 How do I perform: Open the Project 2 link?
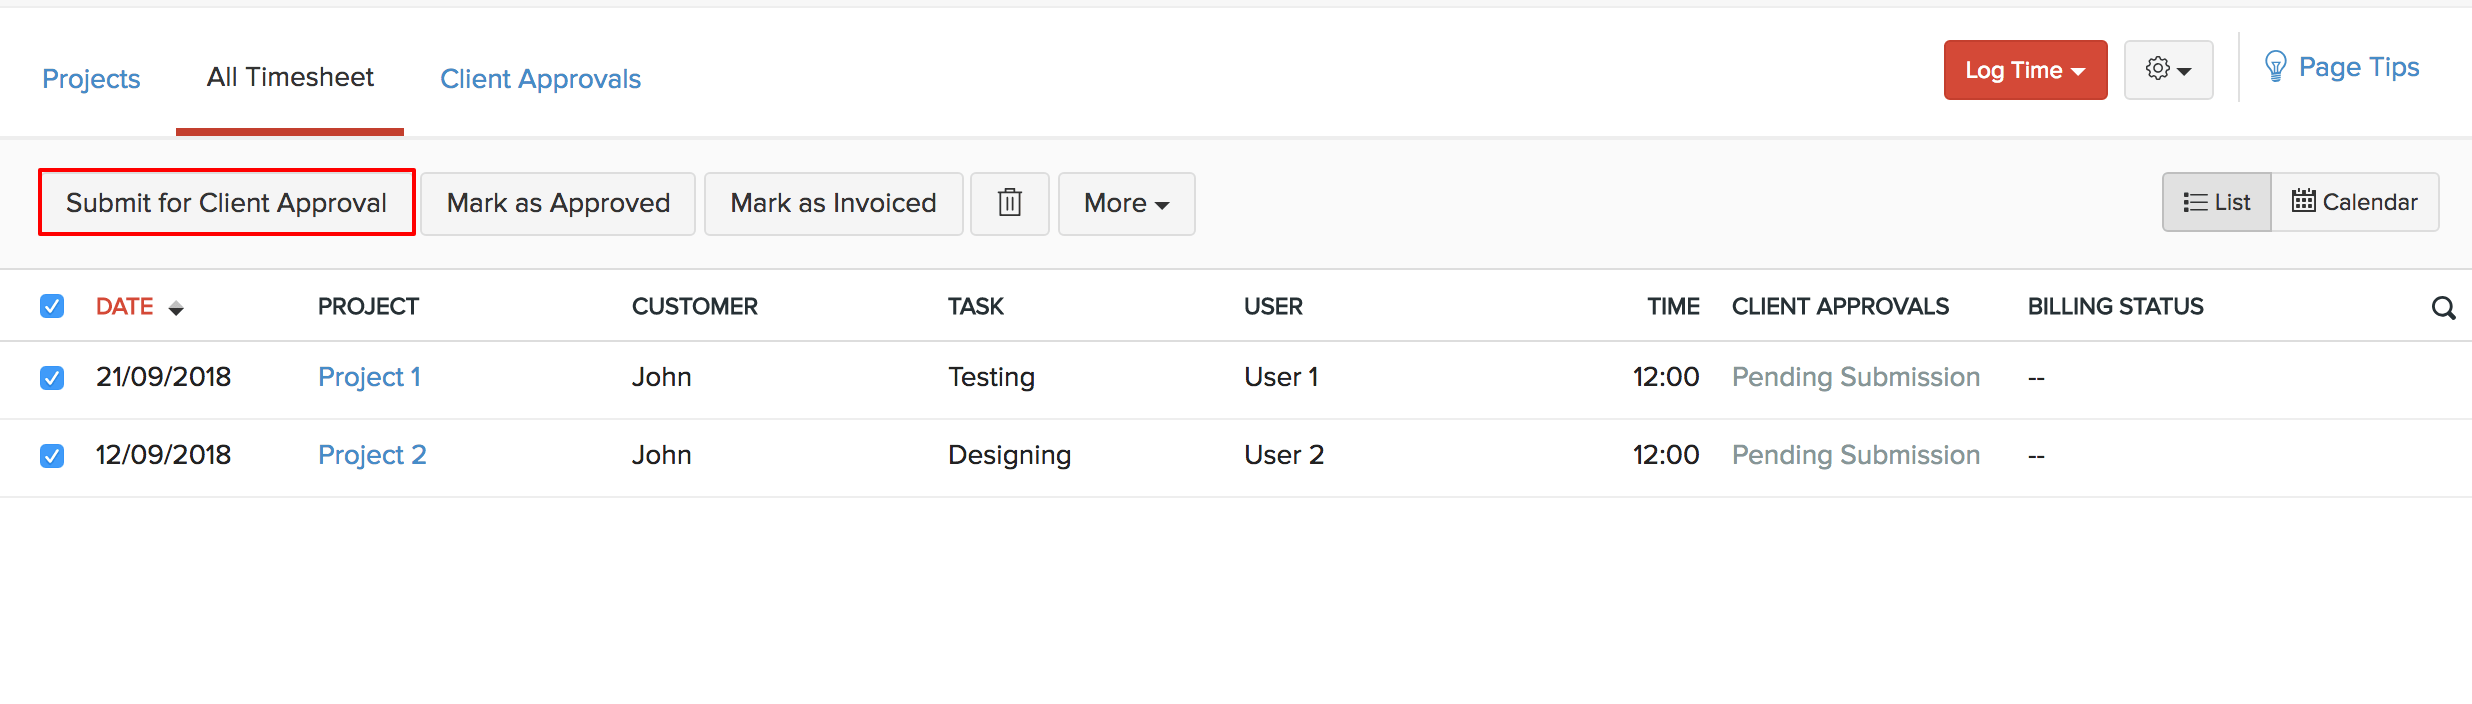pos(372,455)
